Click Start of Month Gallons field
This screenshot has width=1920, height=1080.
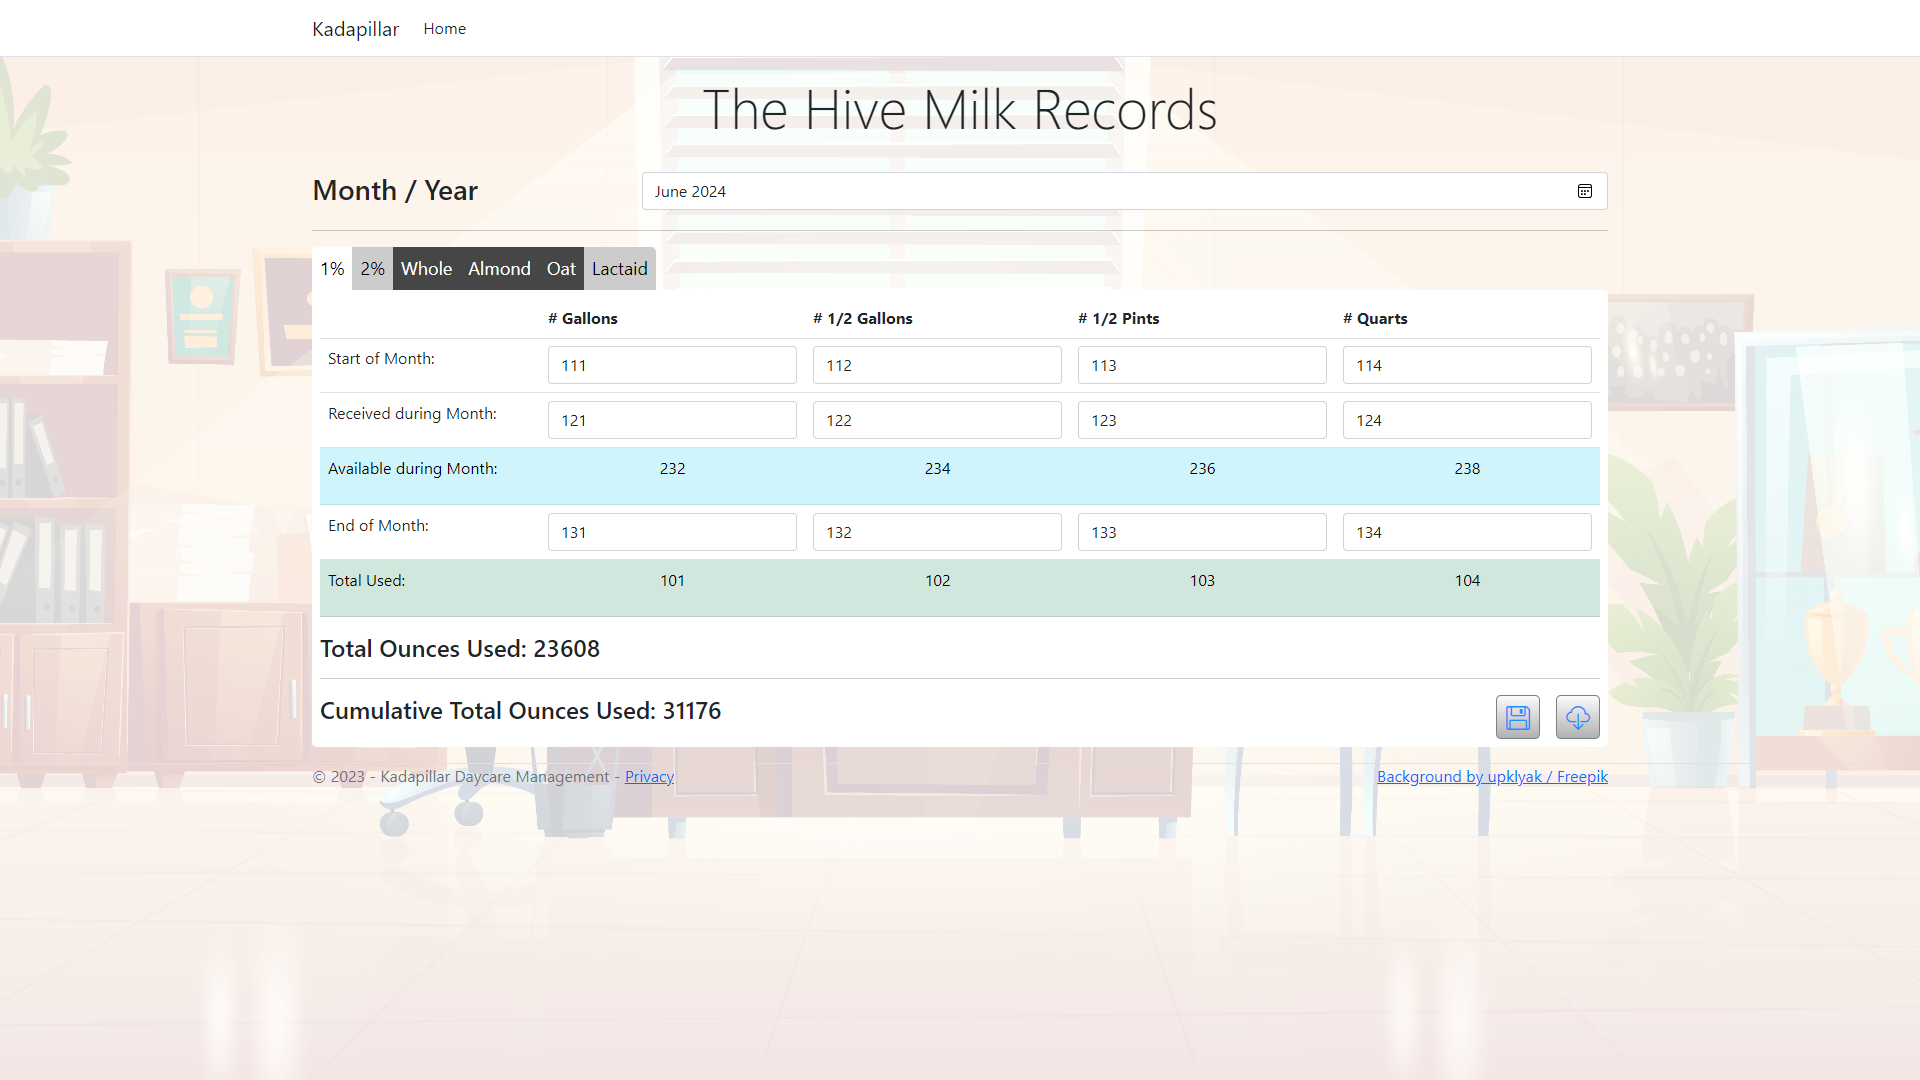[x=672, y=365]
